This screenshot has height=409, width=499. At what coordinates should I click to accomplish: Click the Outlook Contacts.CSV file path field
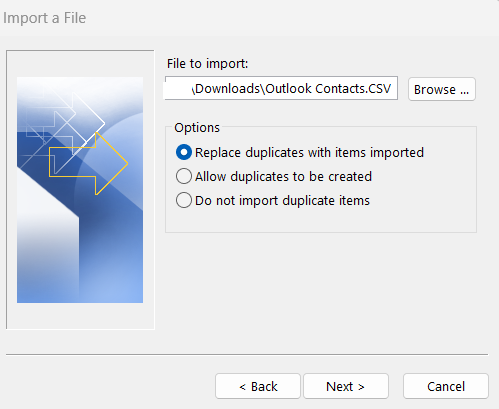281,88
